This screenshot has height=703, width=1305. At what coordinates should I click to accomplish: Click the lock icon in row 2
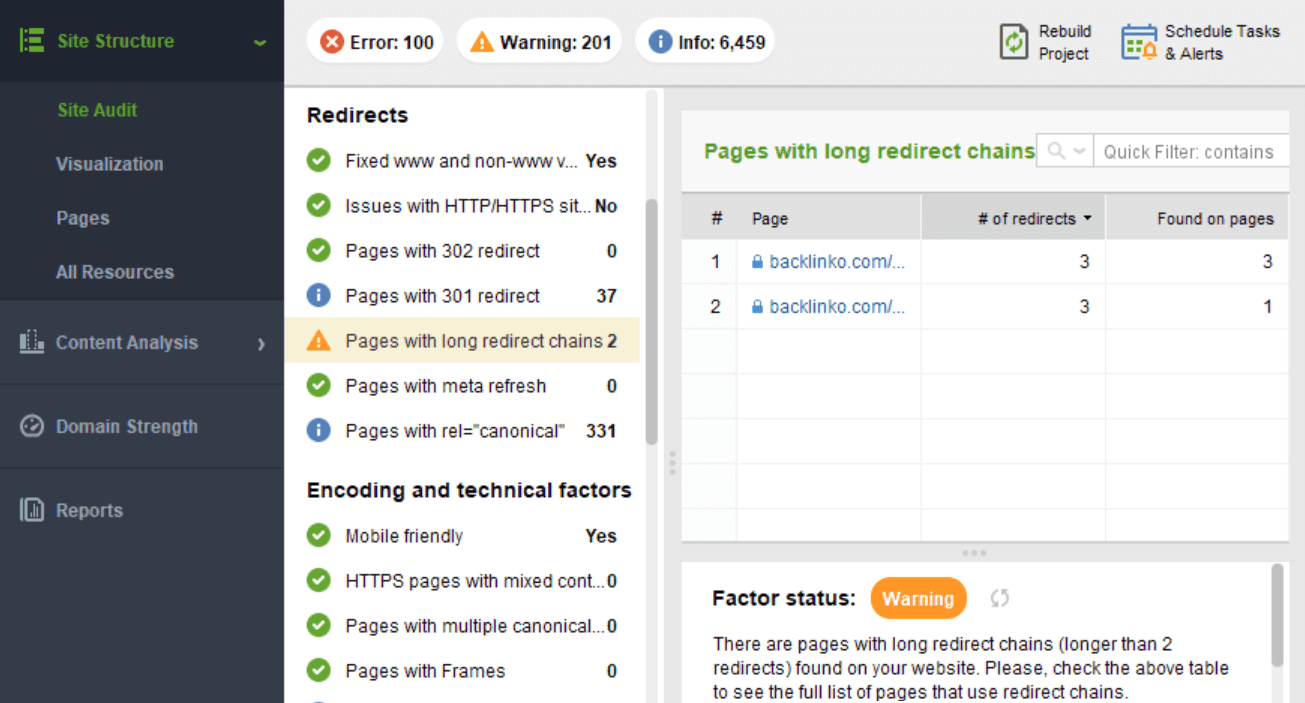click(x=757, y=307)
